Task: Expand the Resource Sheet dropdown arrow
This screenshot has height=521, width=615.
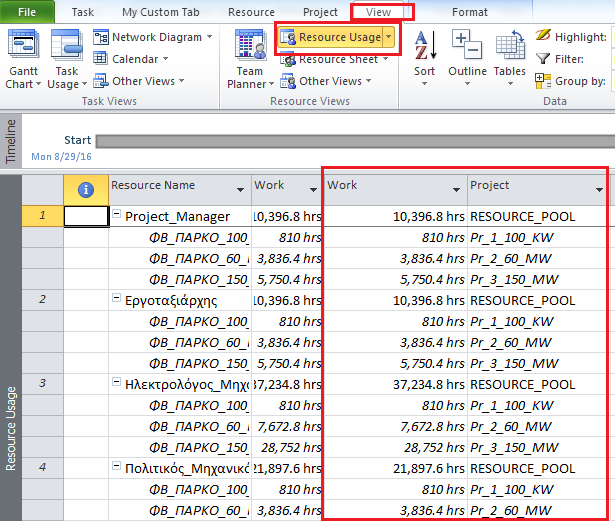Action: click(x=386, y=59)
